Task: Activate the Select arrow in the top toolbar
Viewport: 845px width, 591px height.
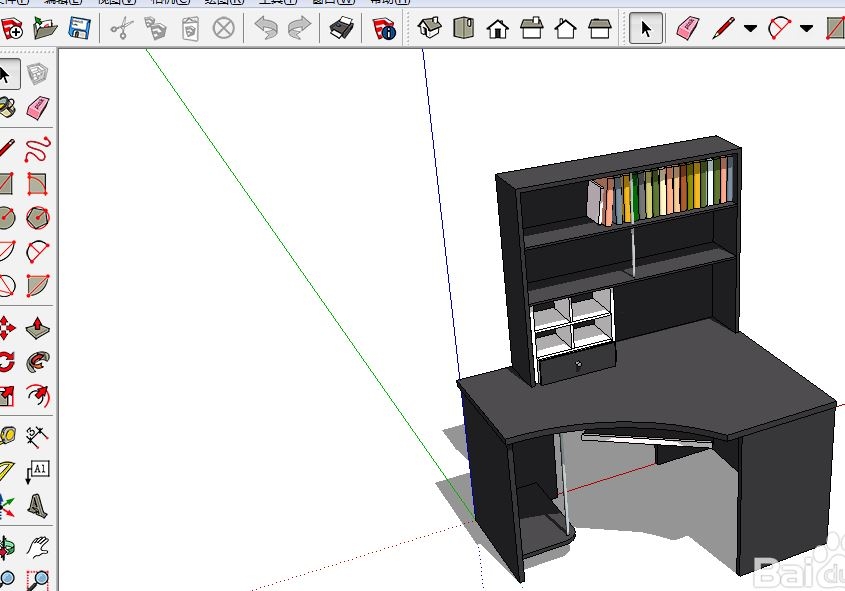Action: point(646,28)
